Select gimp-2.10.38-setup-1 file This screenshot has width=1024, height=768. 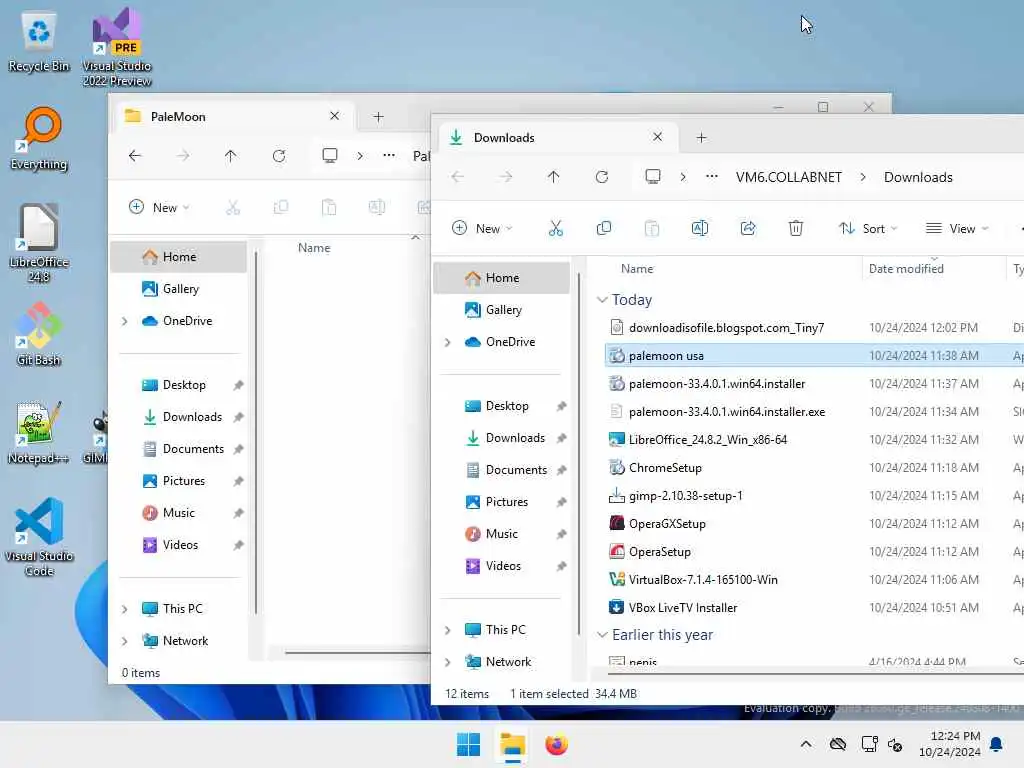pos(685,496)
